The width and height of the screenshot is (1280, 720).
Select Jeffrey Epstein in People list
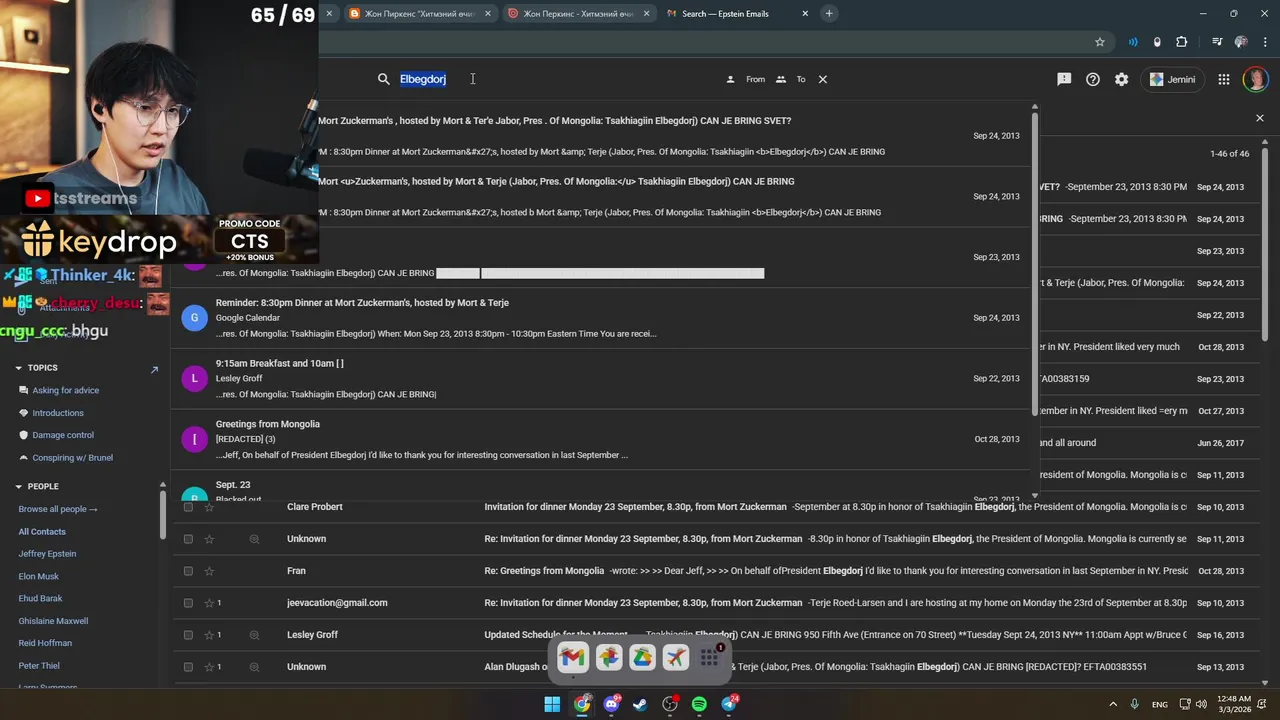(47, 554)
